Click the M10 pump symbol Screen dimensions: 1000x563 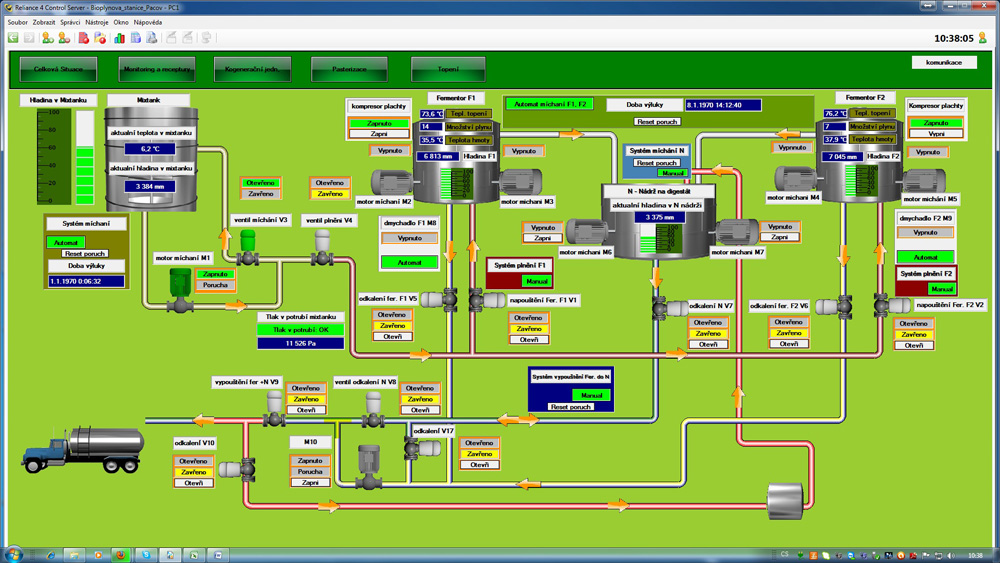coord(369,467)
